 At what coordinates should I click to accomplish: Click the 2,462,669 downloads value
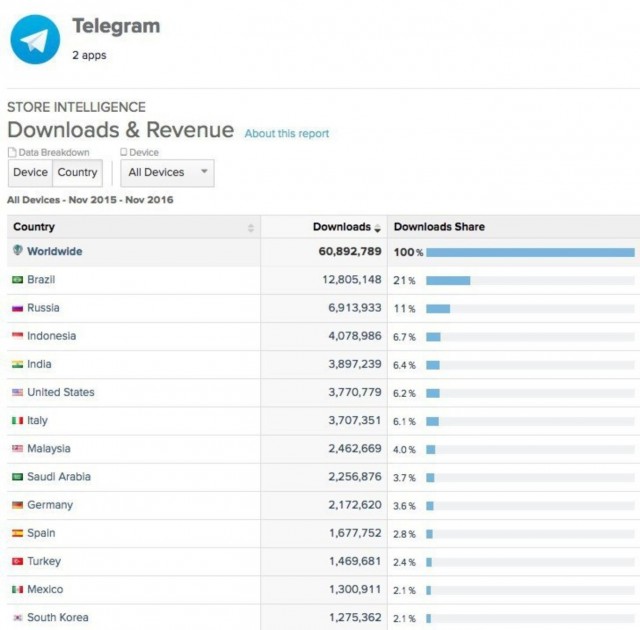click(x=355, y=449)
